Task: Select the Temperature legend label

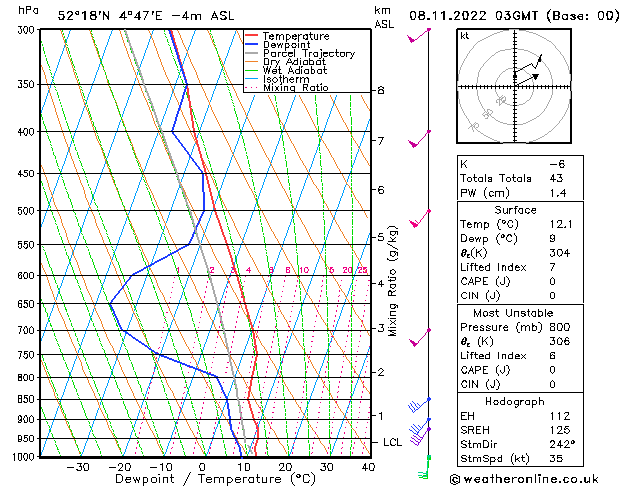Action: 296,36
